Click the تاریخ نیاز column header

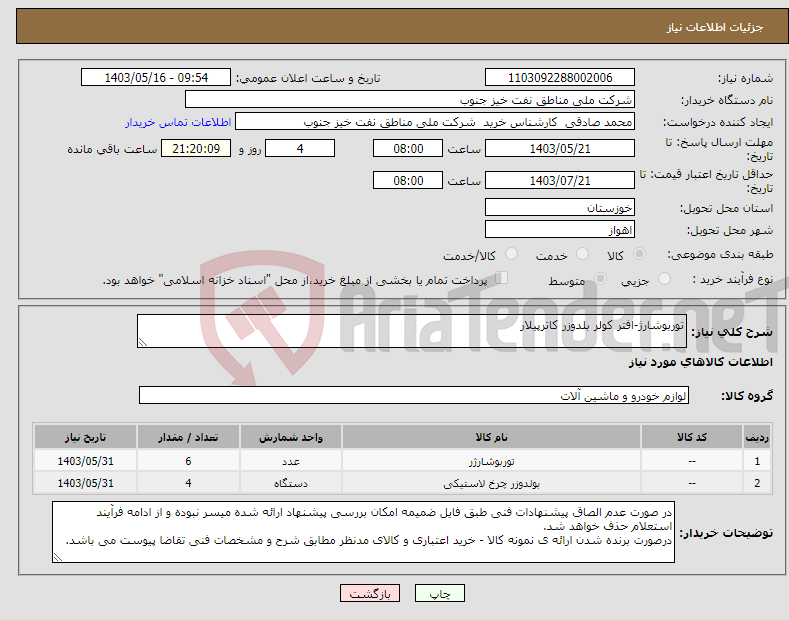point(86,437)
